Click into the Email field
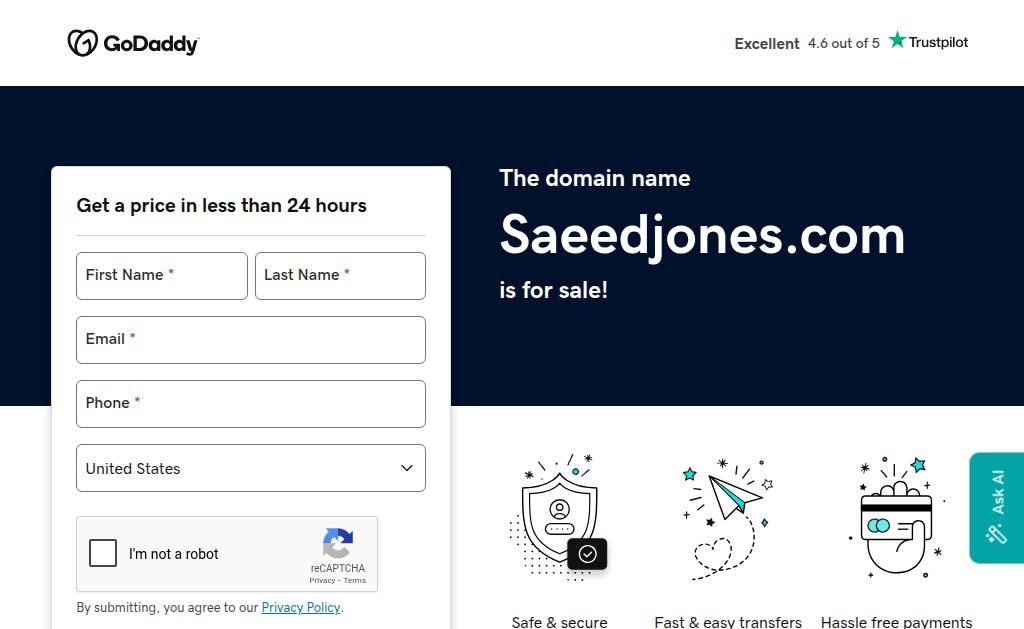This screenshot has width=1024, height=629. click(251, 340)
